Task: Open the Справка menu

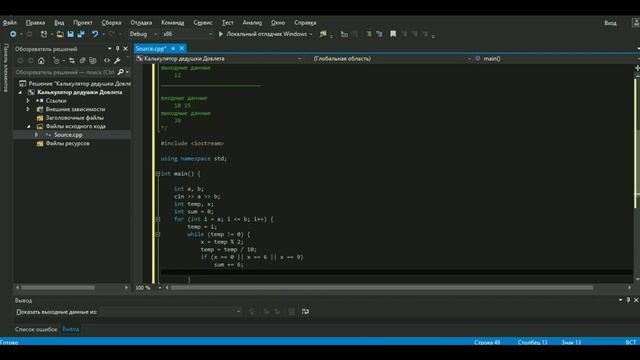Action: [x=305, y=23]
